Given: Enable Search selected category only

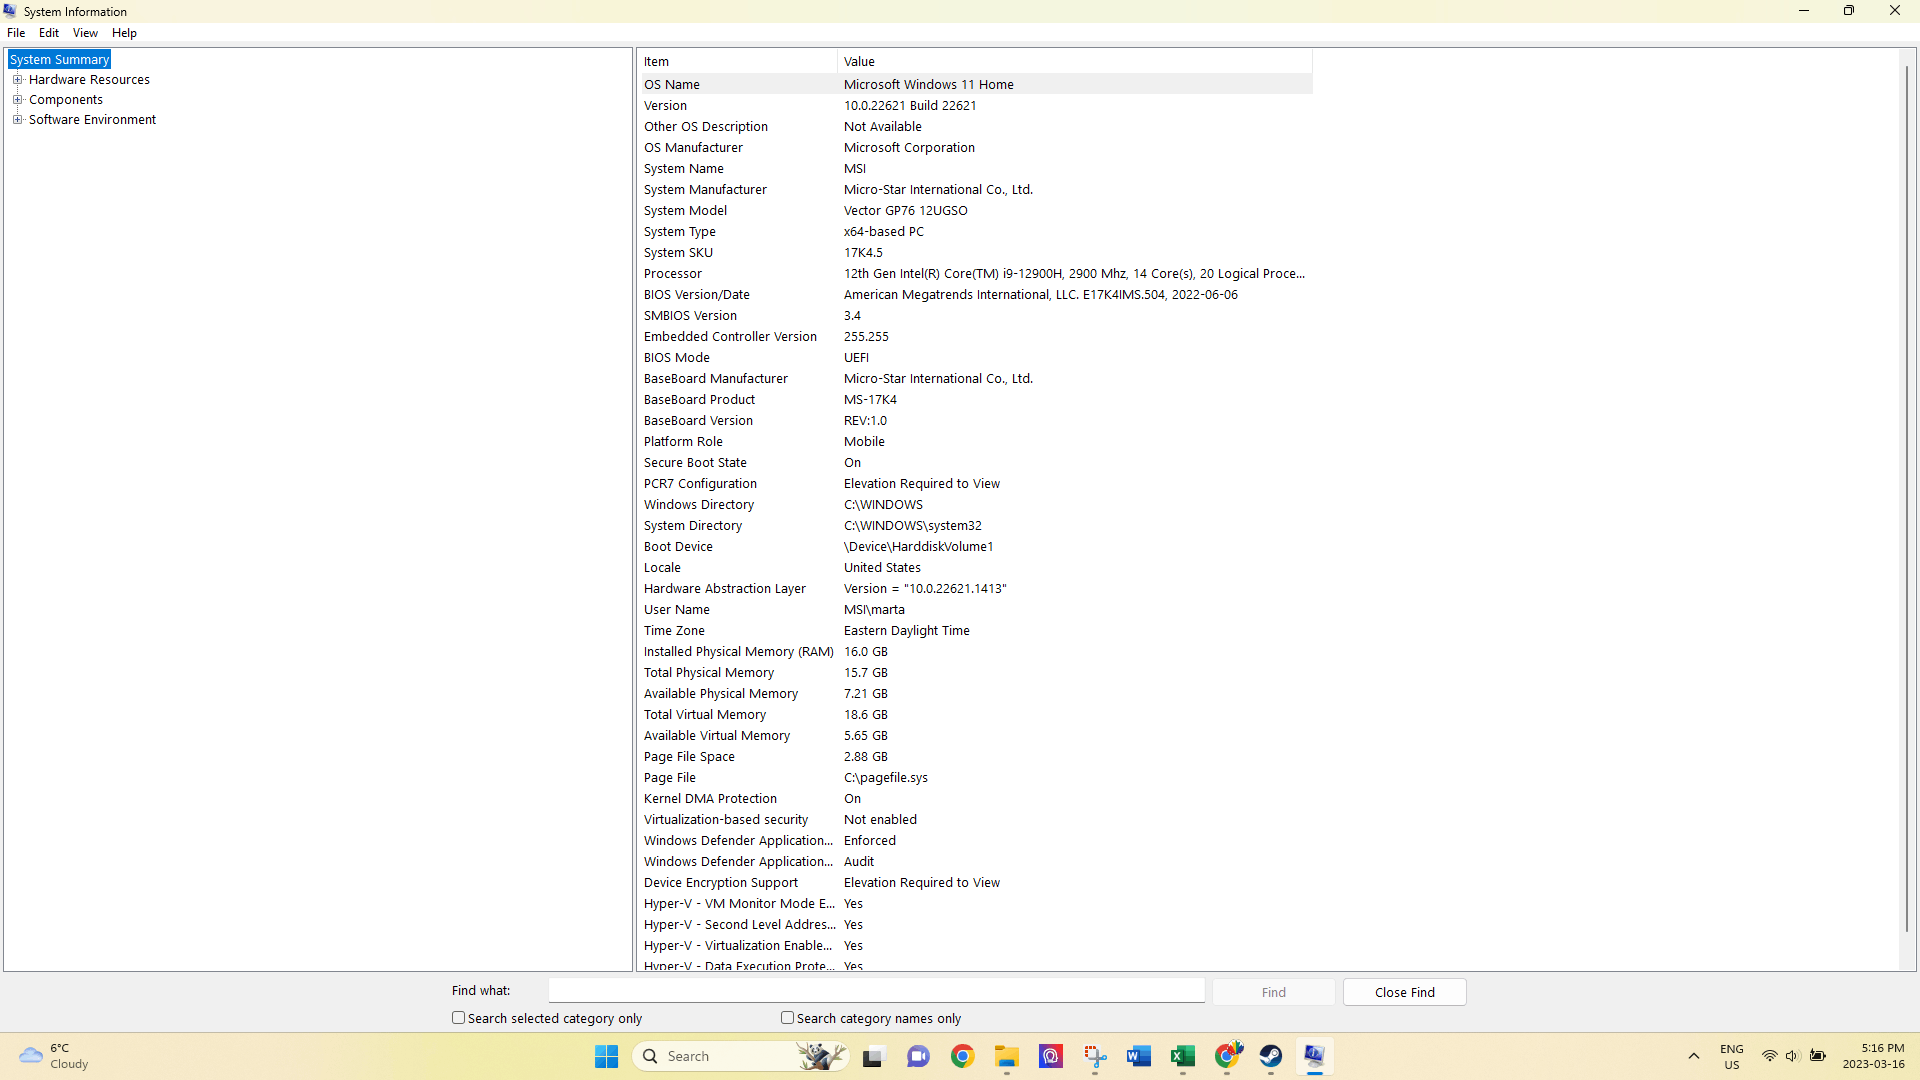Looking at the screenshot, I should pos(459,1018).
